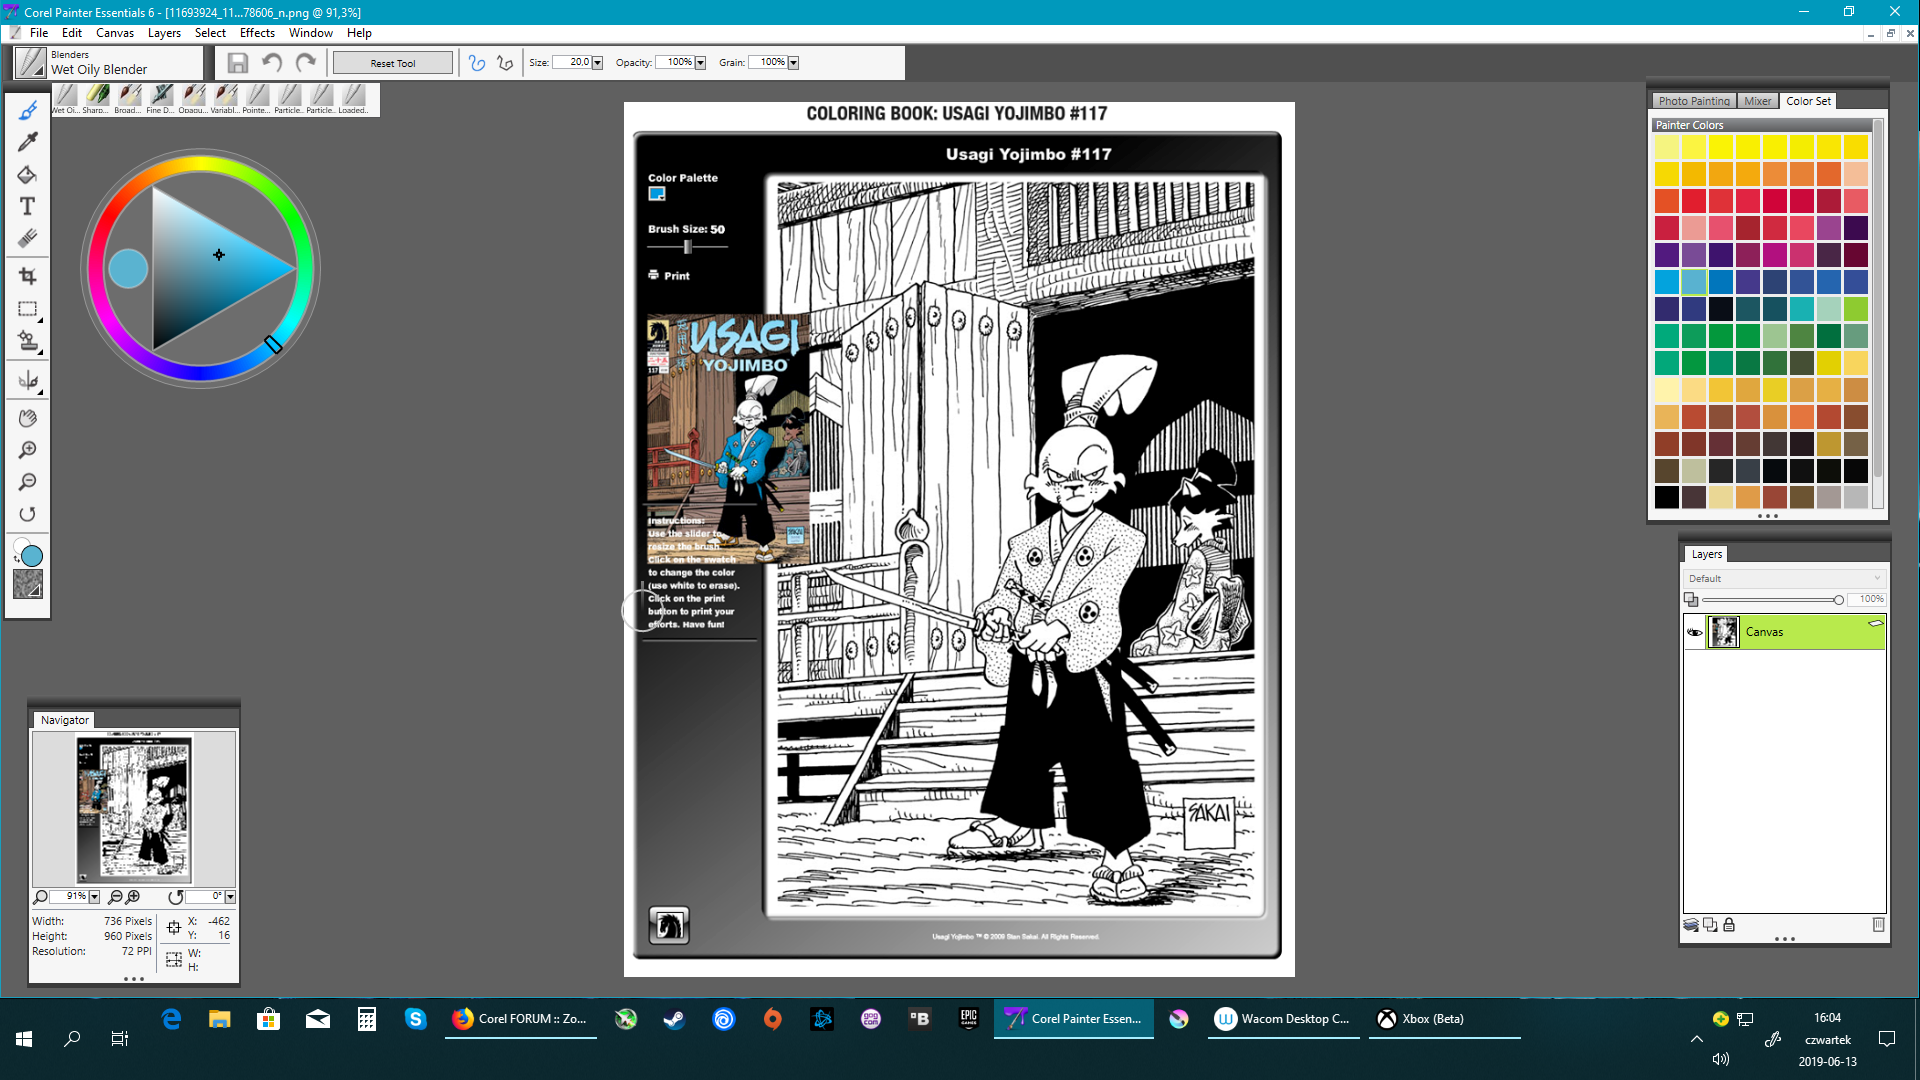Select the Crop tool
Viewport: 1920px width, 1080px height.
click(x=27, y=276)
